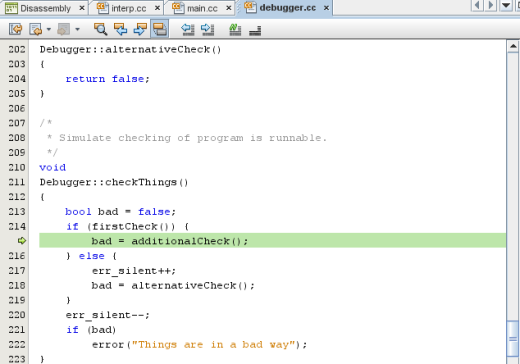Click the Shift Line Right icon
The image size is (520, 364).
click(207, 29)
